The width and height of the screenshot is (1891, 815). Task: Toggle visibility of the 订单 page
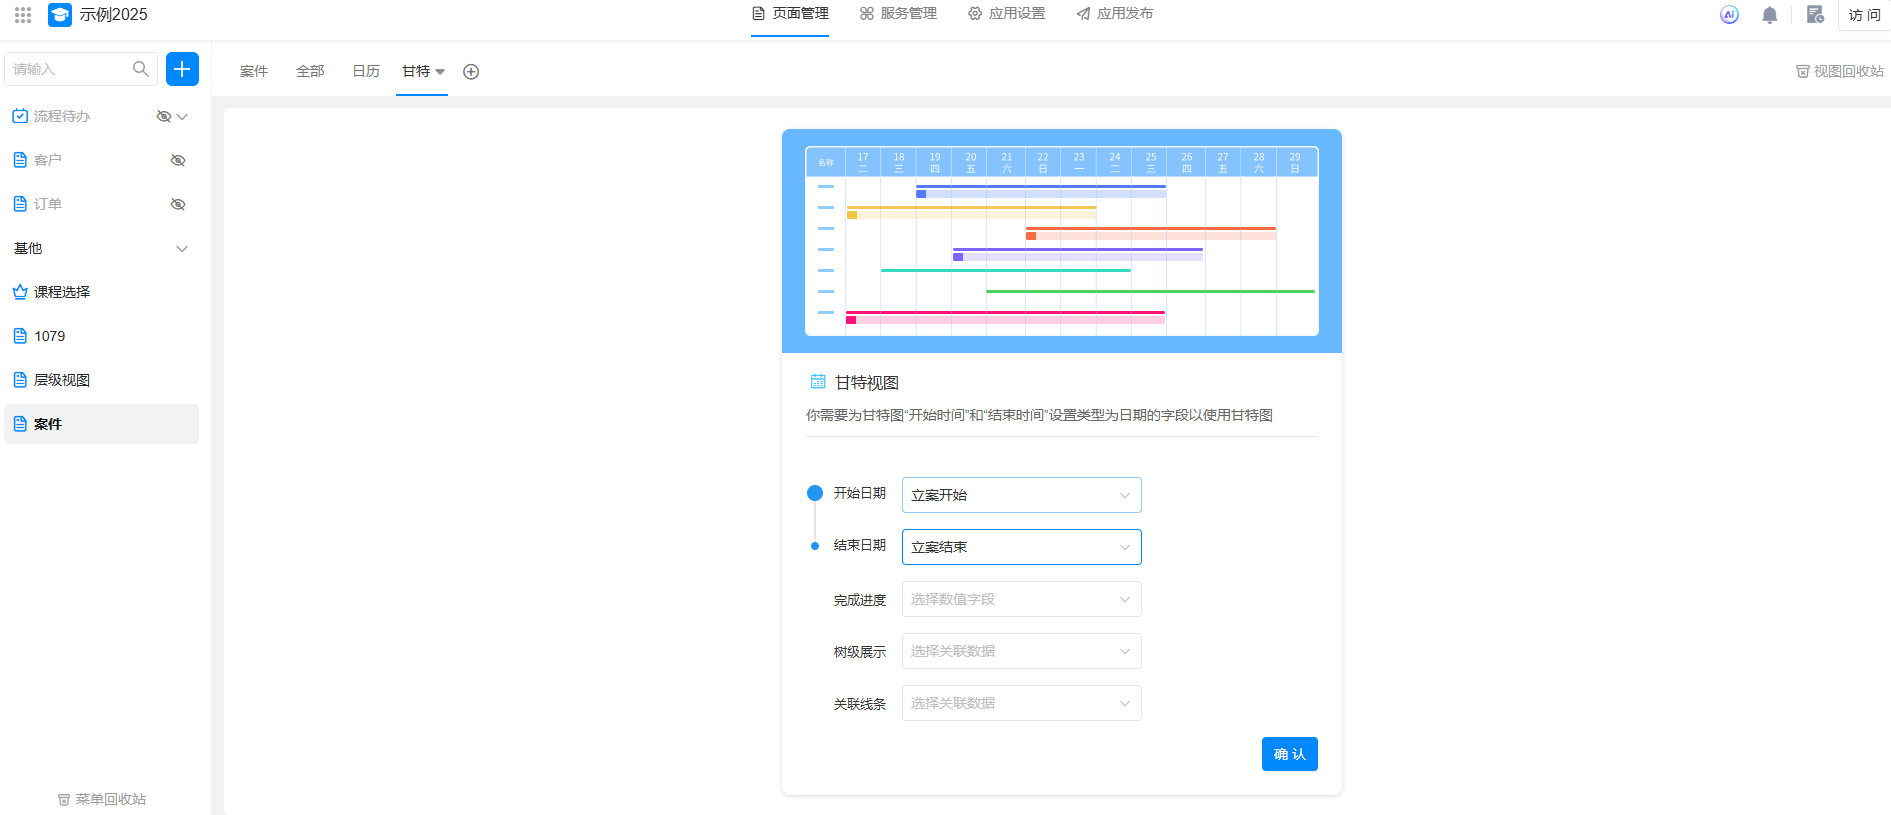[x=178, y=205]
